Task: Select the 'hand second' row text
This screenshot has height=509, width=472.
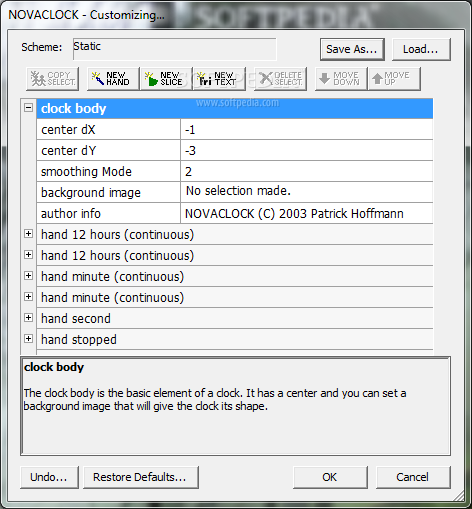Action: point(76,319)
